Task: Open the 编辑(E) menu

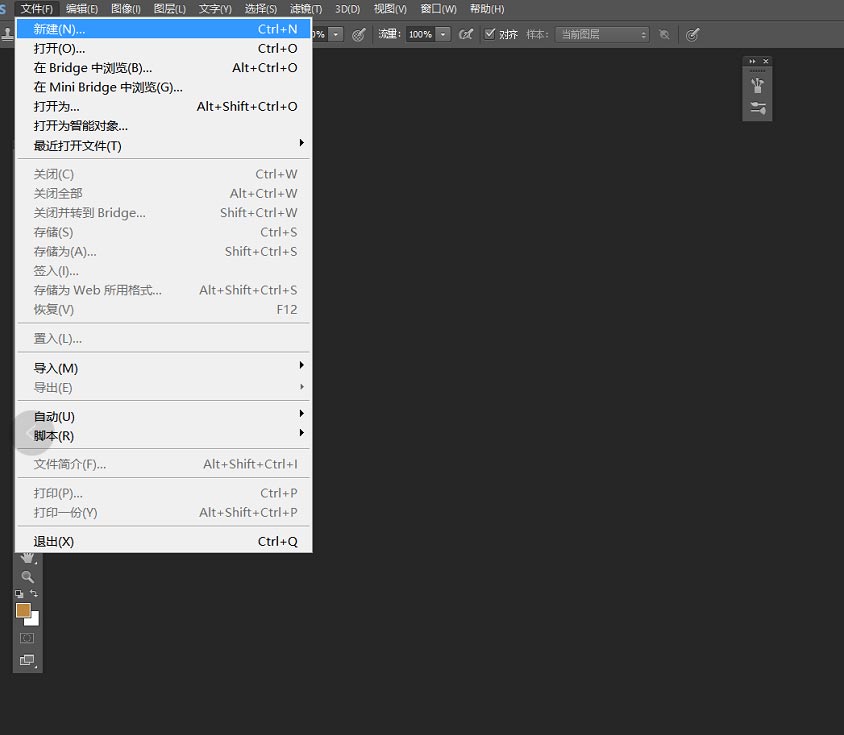Action: 82,9
